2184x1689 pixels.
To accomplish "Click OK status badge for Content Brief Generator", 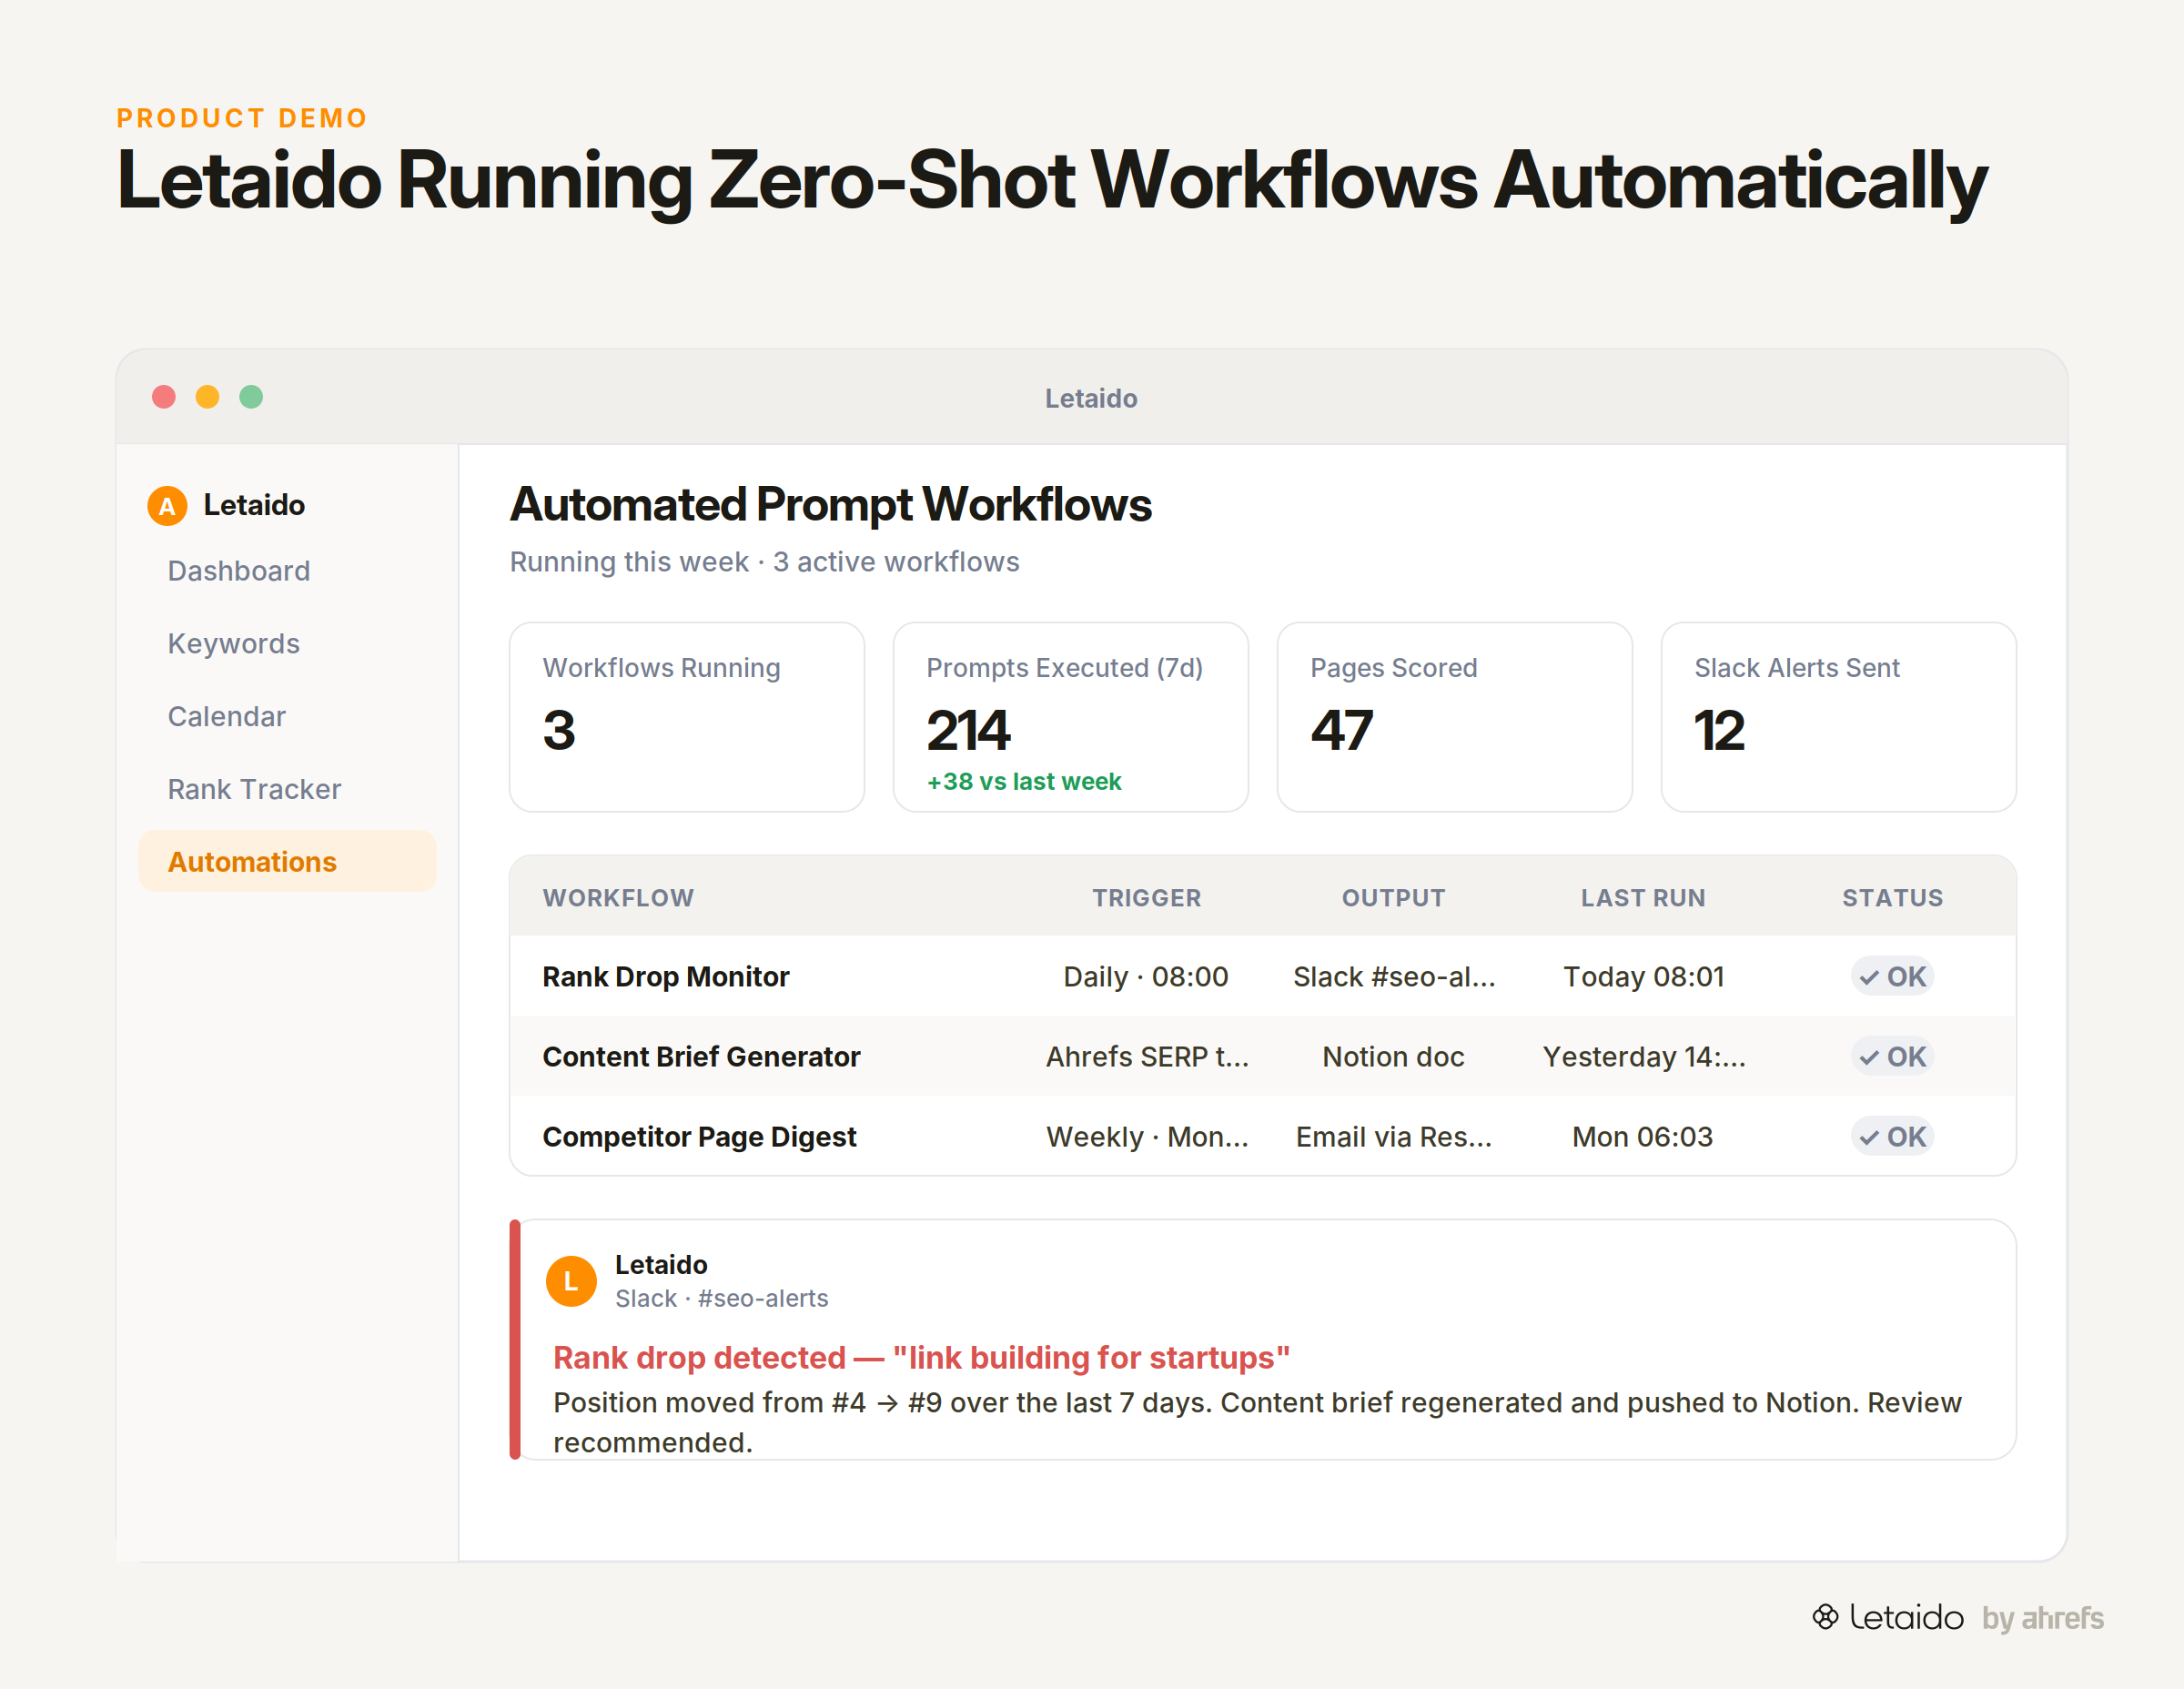I will [1892, 1057].
